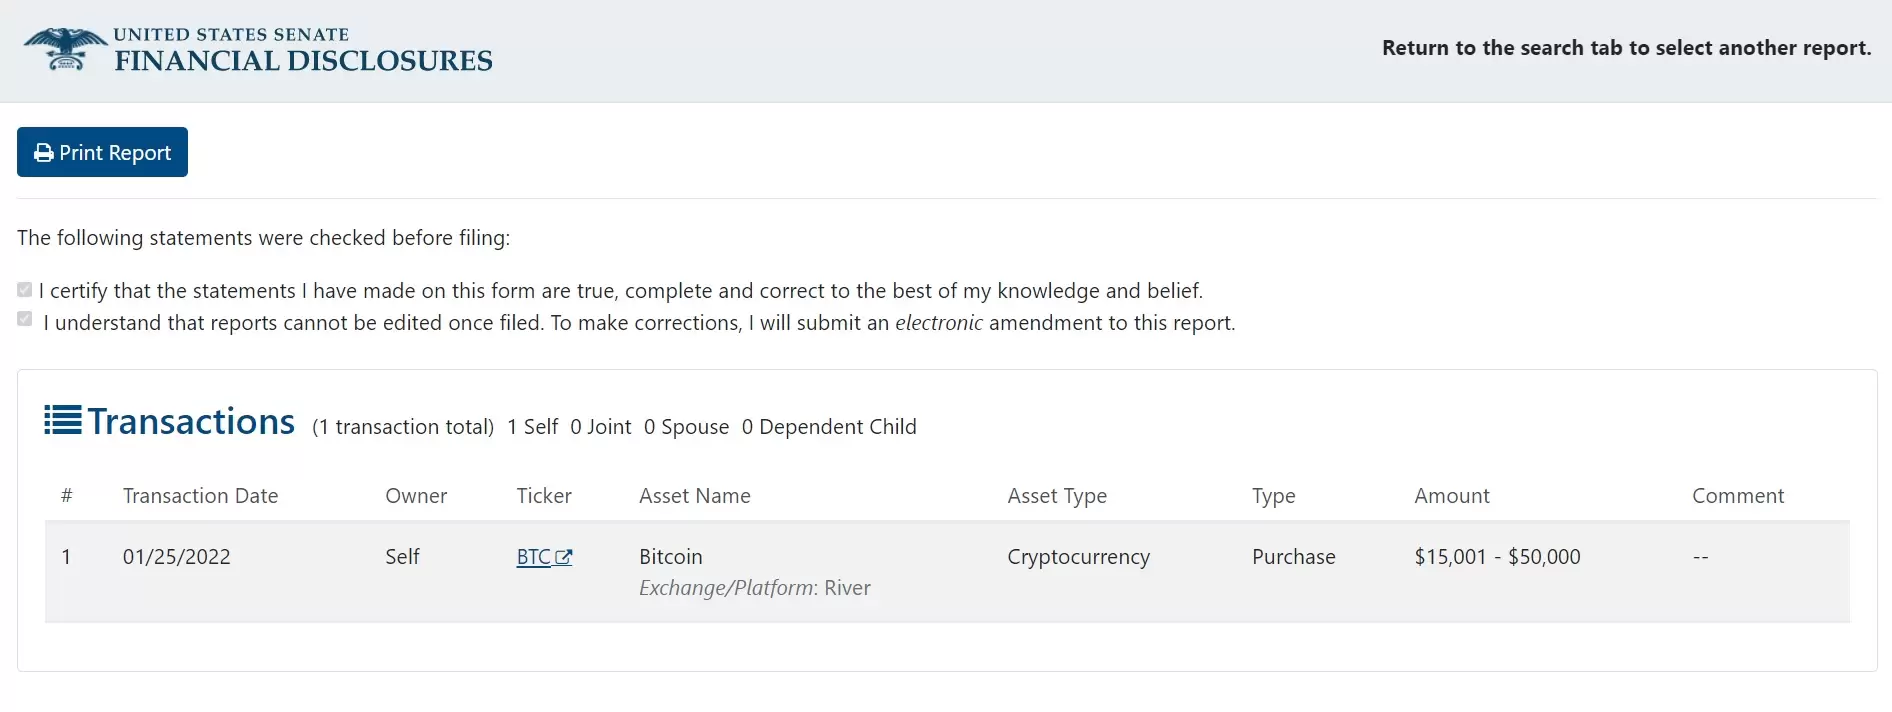Click the Amount column header

pos(1451,496)
